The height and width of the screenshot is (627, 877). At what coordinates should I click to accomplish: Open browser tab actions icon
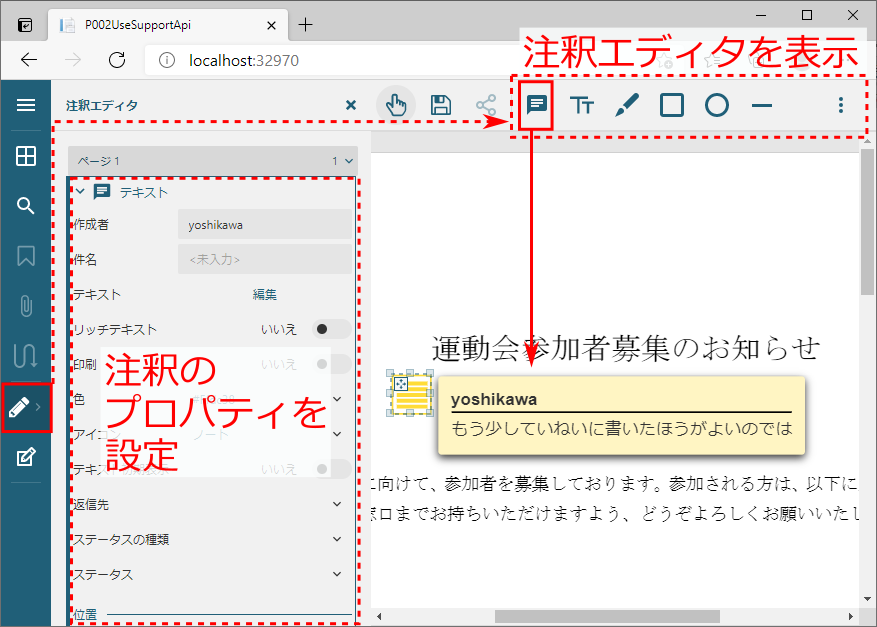tap(25, 25)
